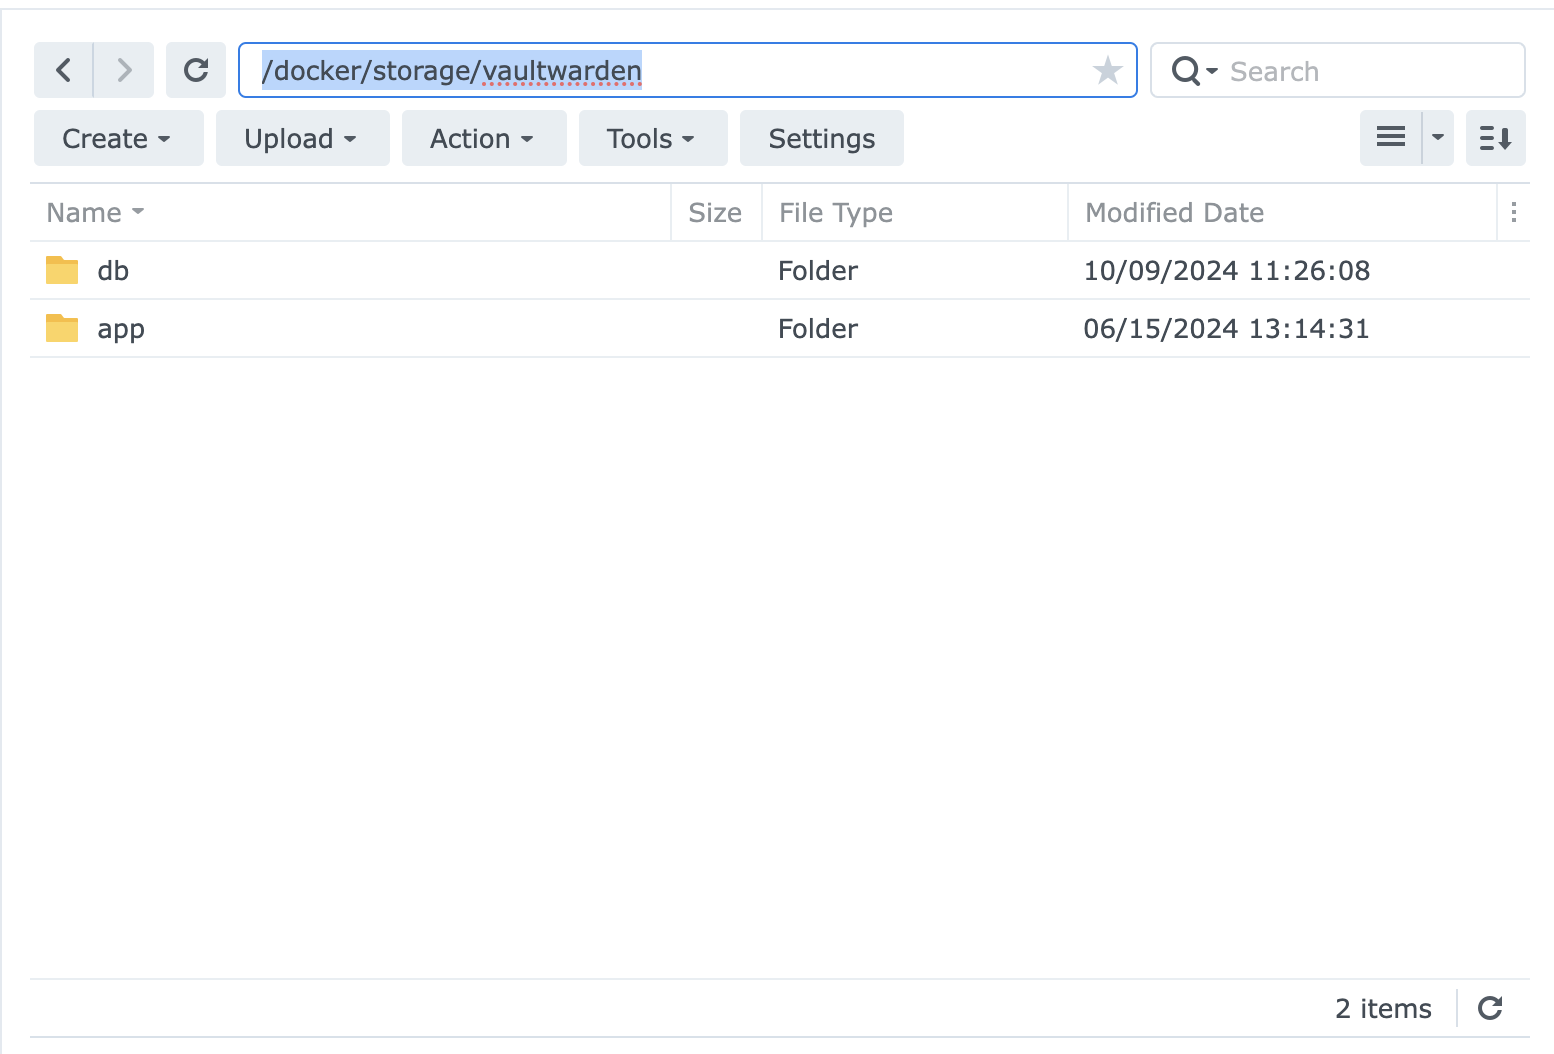Open column options three-dot menu

point(1514,212)
